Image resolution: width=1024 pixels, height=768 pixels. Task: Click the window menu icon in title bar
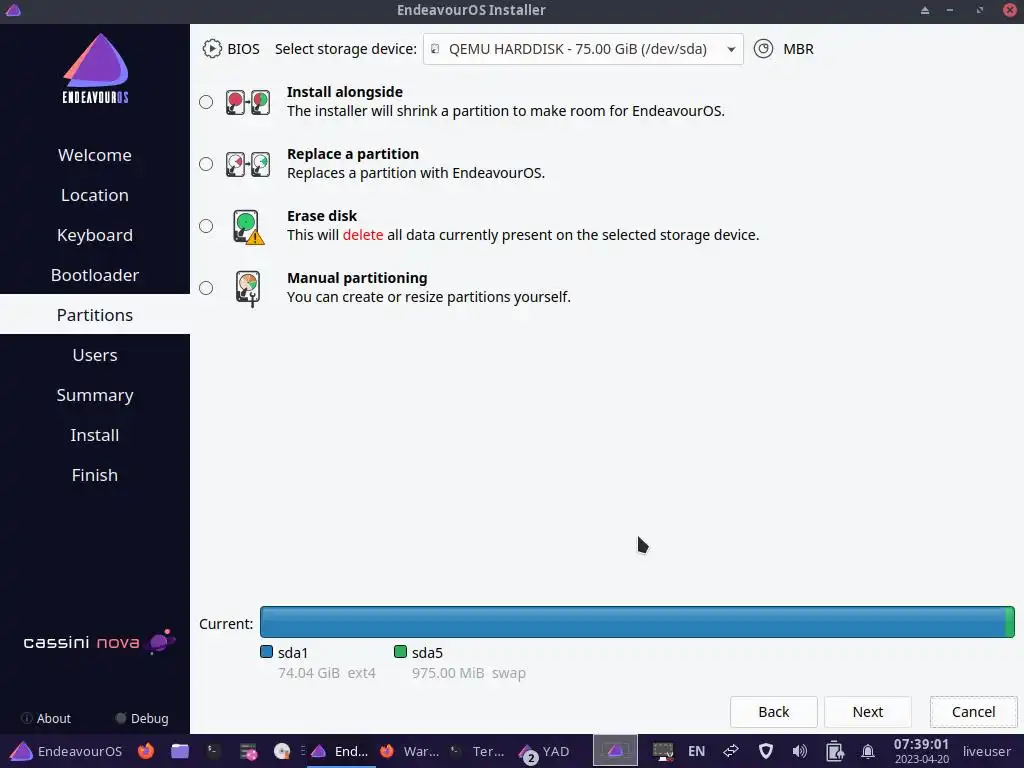click(13, 10)
